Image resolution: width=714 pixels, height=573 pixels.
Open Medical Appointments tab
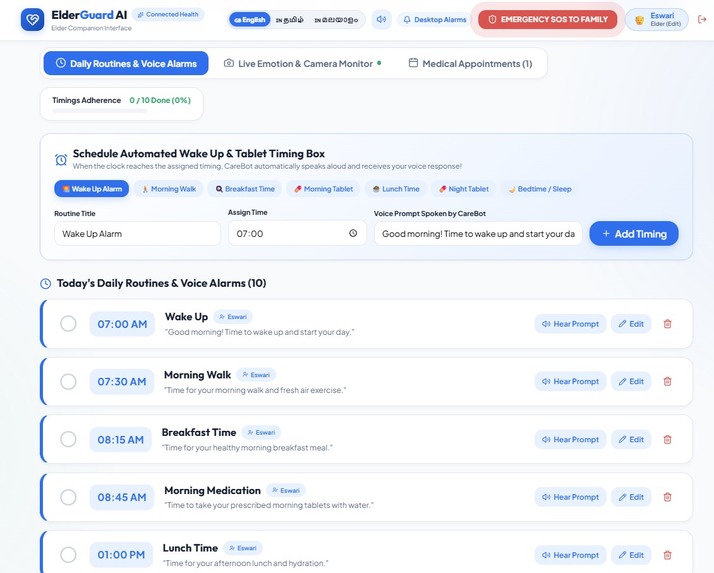470,63
